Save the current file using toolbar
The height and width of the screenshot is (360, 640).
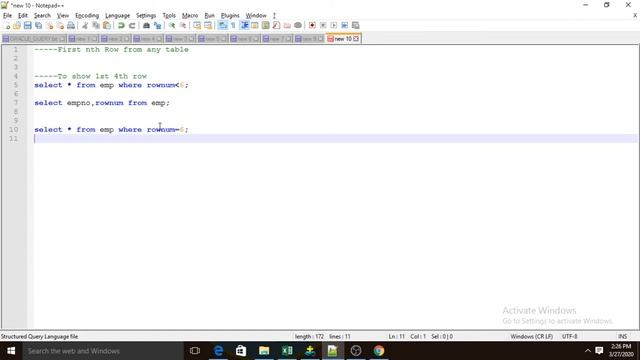coord(27,25)
